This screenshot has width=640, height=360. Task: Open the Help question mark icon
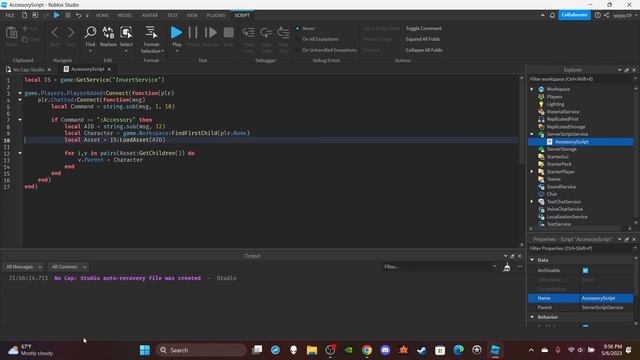[598, 15]
